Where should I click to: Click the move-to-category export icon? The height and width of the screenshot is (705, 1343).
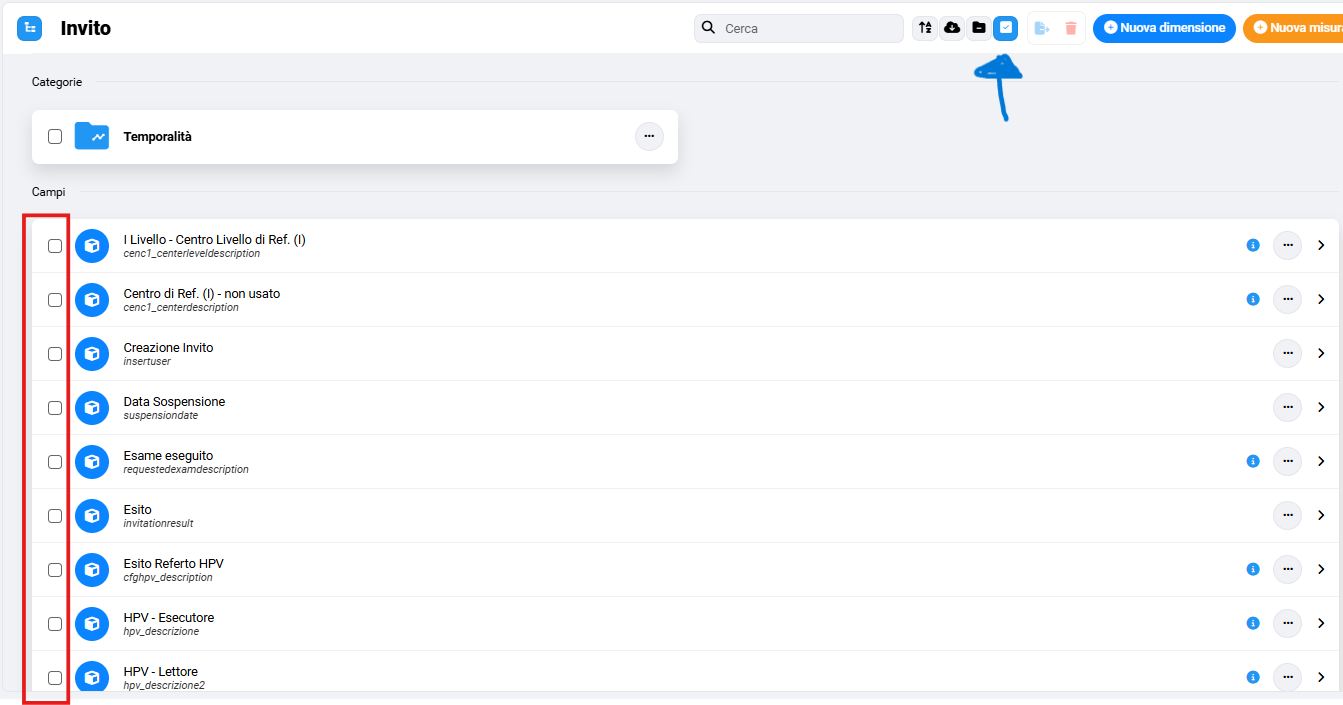1042,28
